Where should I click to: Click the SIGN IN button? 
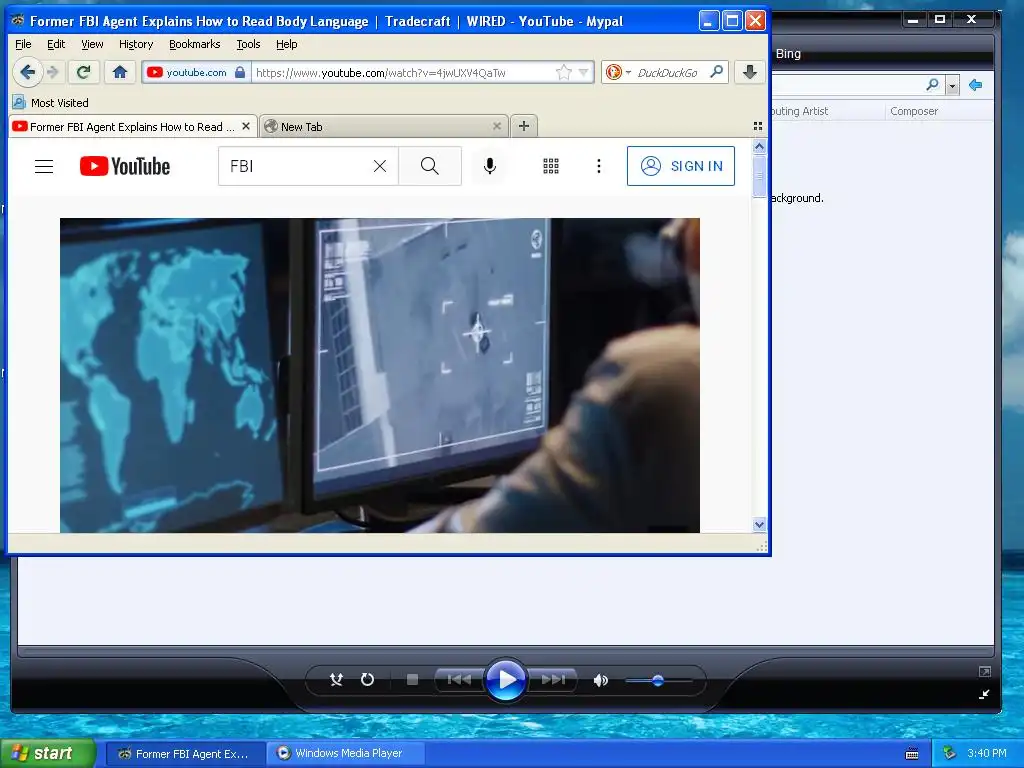pos(680,166)
